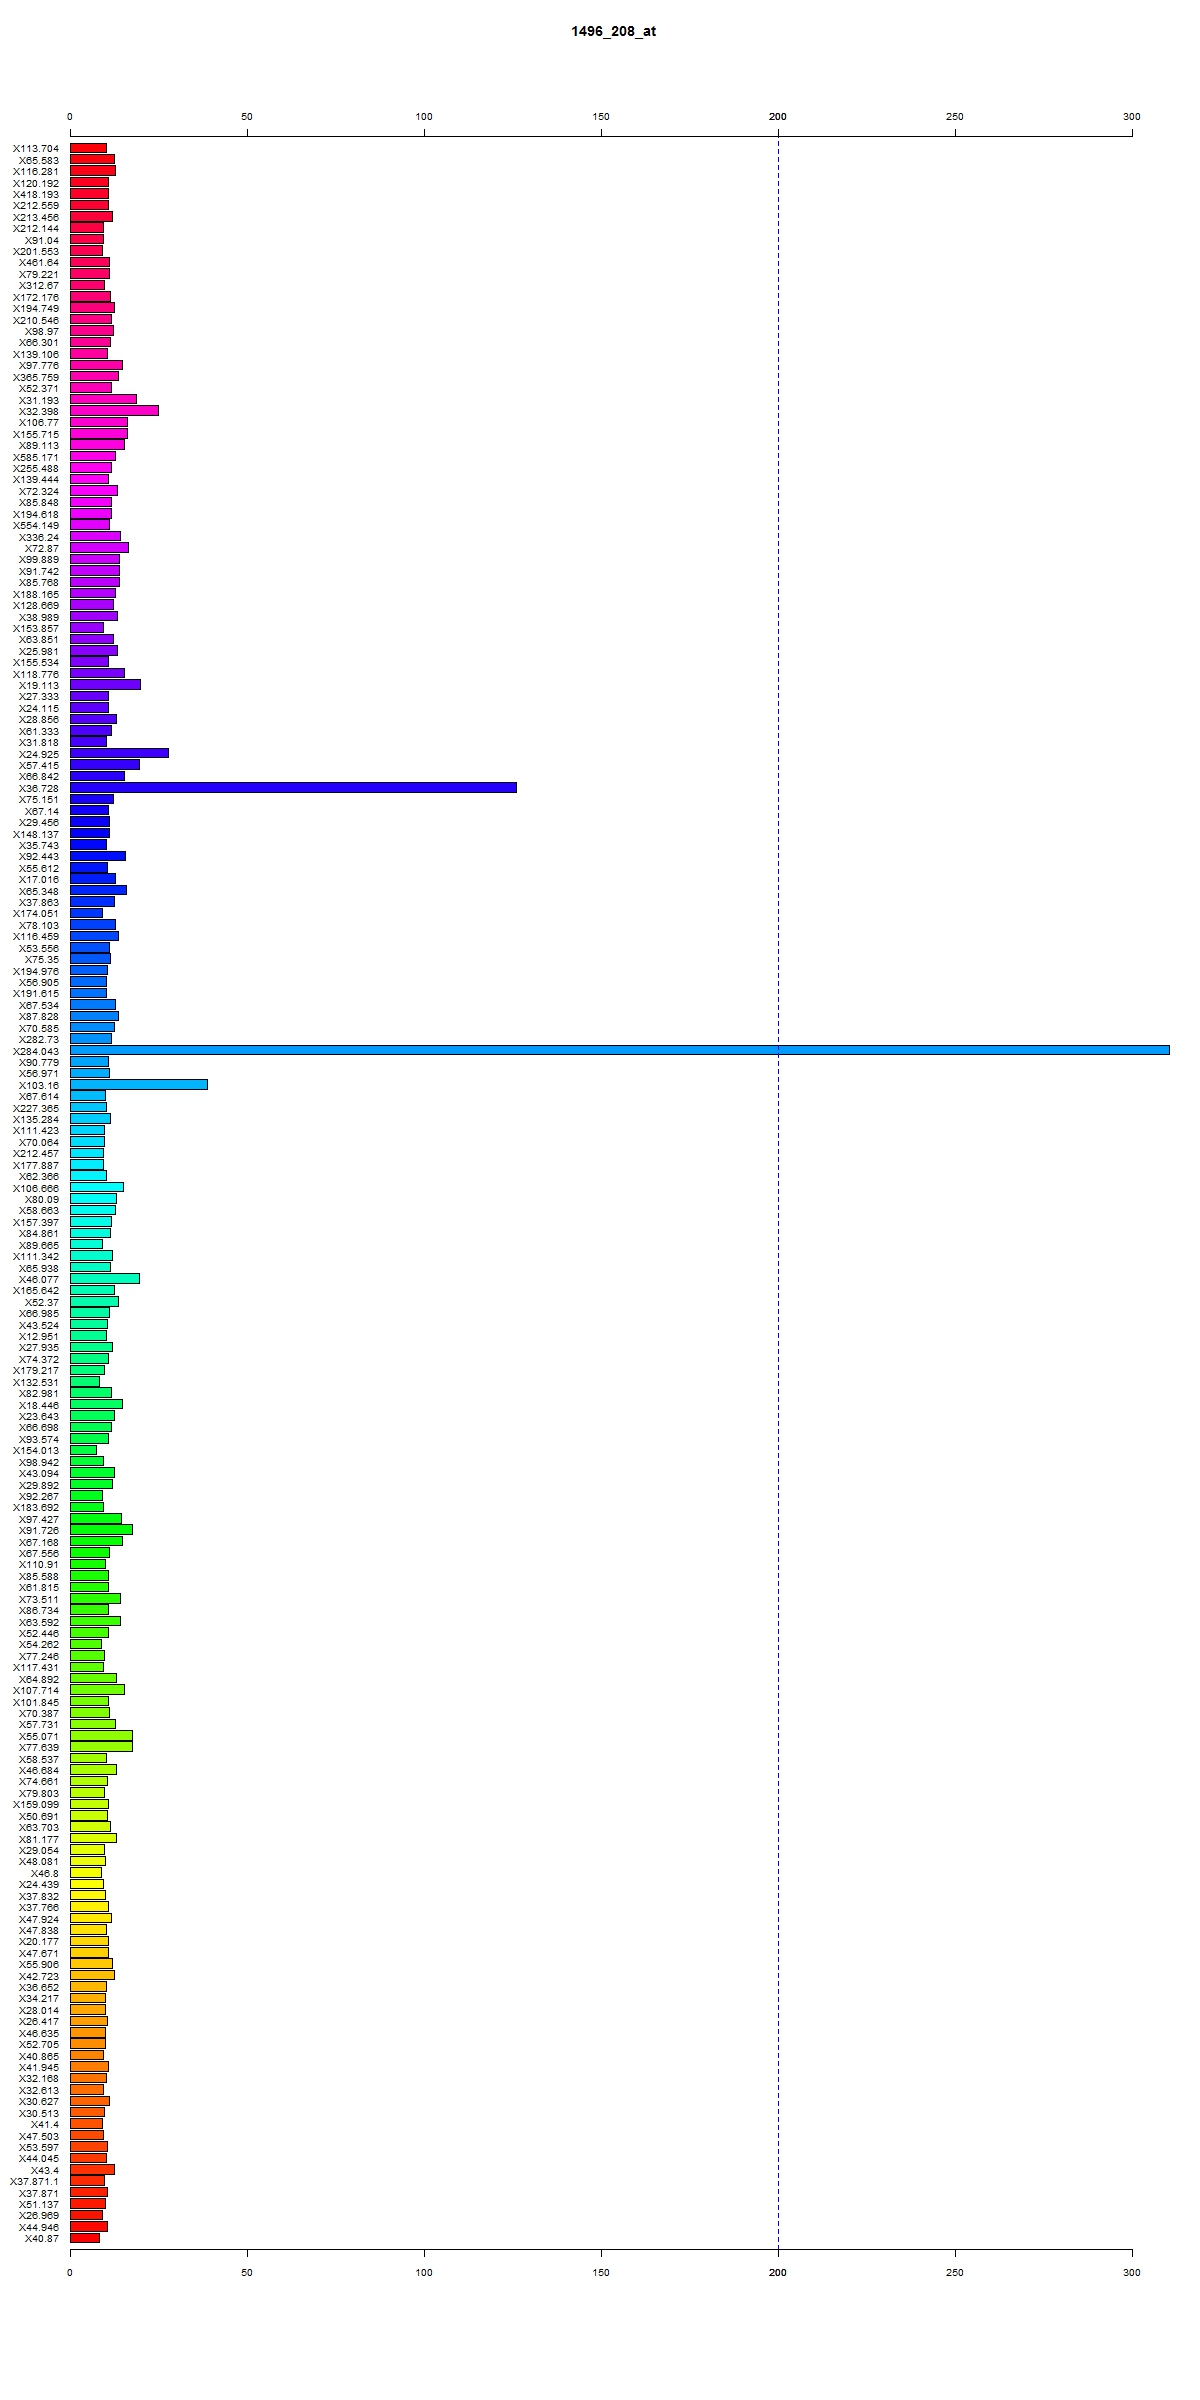Click the label X24.925
This screenshot has width=1200, height=2400.
click(x=39, y=753)
